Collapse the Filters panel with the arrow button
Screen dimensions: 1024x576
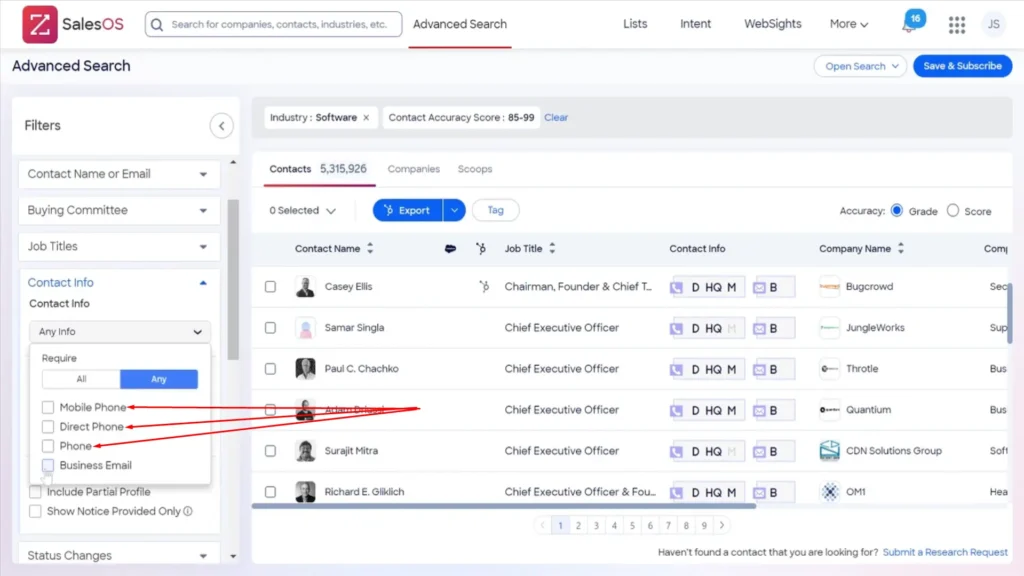(221, 125)
